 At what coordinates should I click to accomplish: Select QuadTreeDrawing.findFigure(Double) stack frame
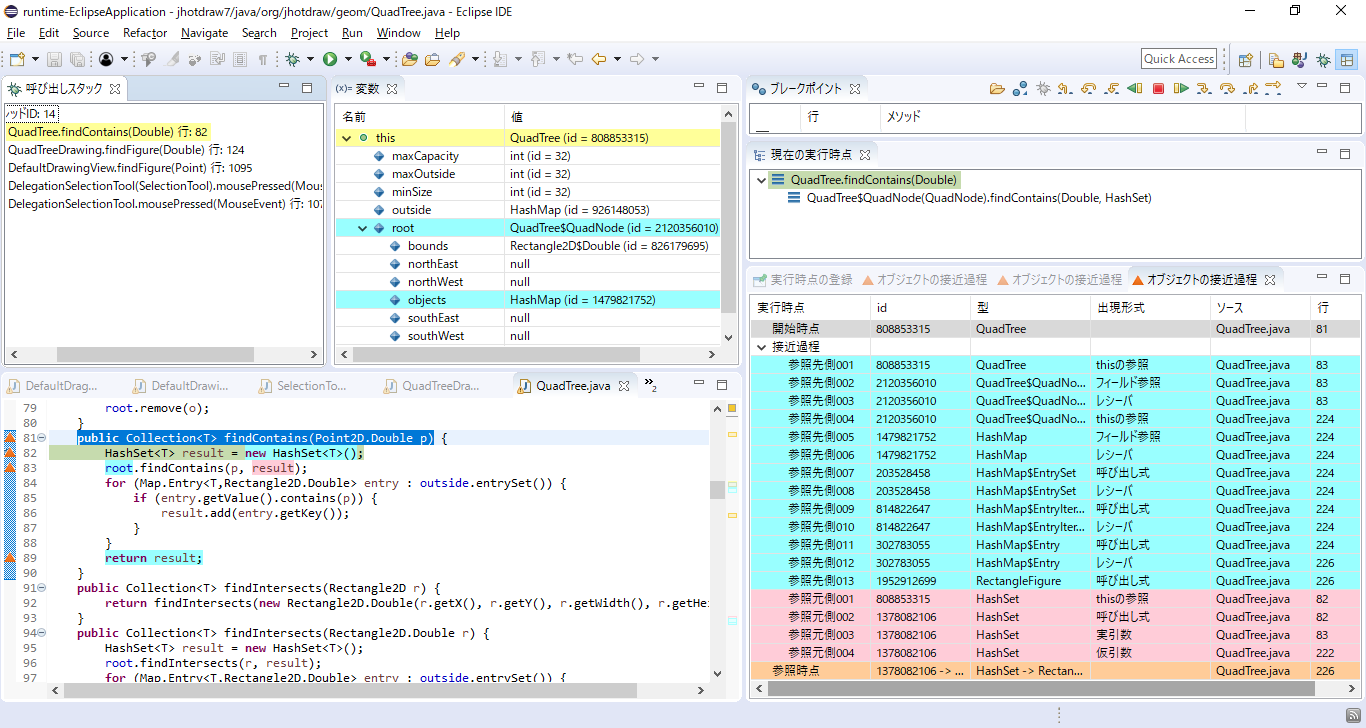pos(126,150)
